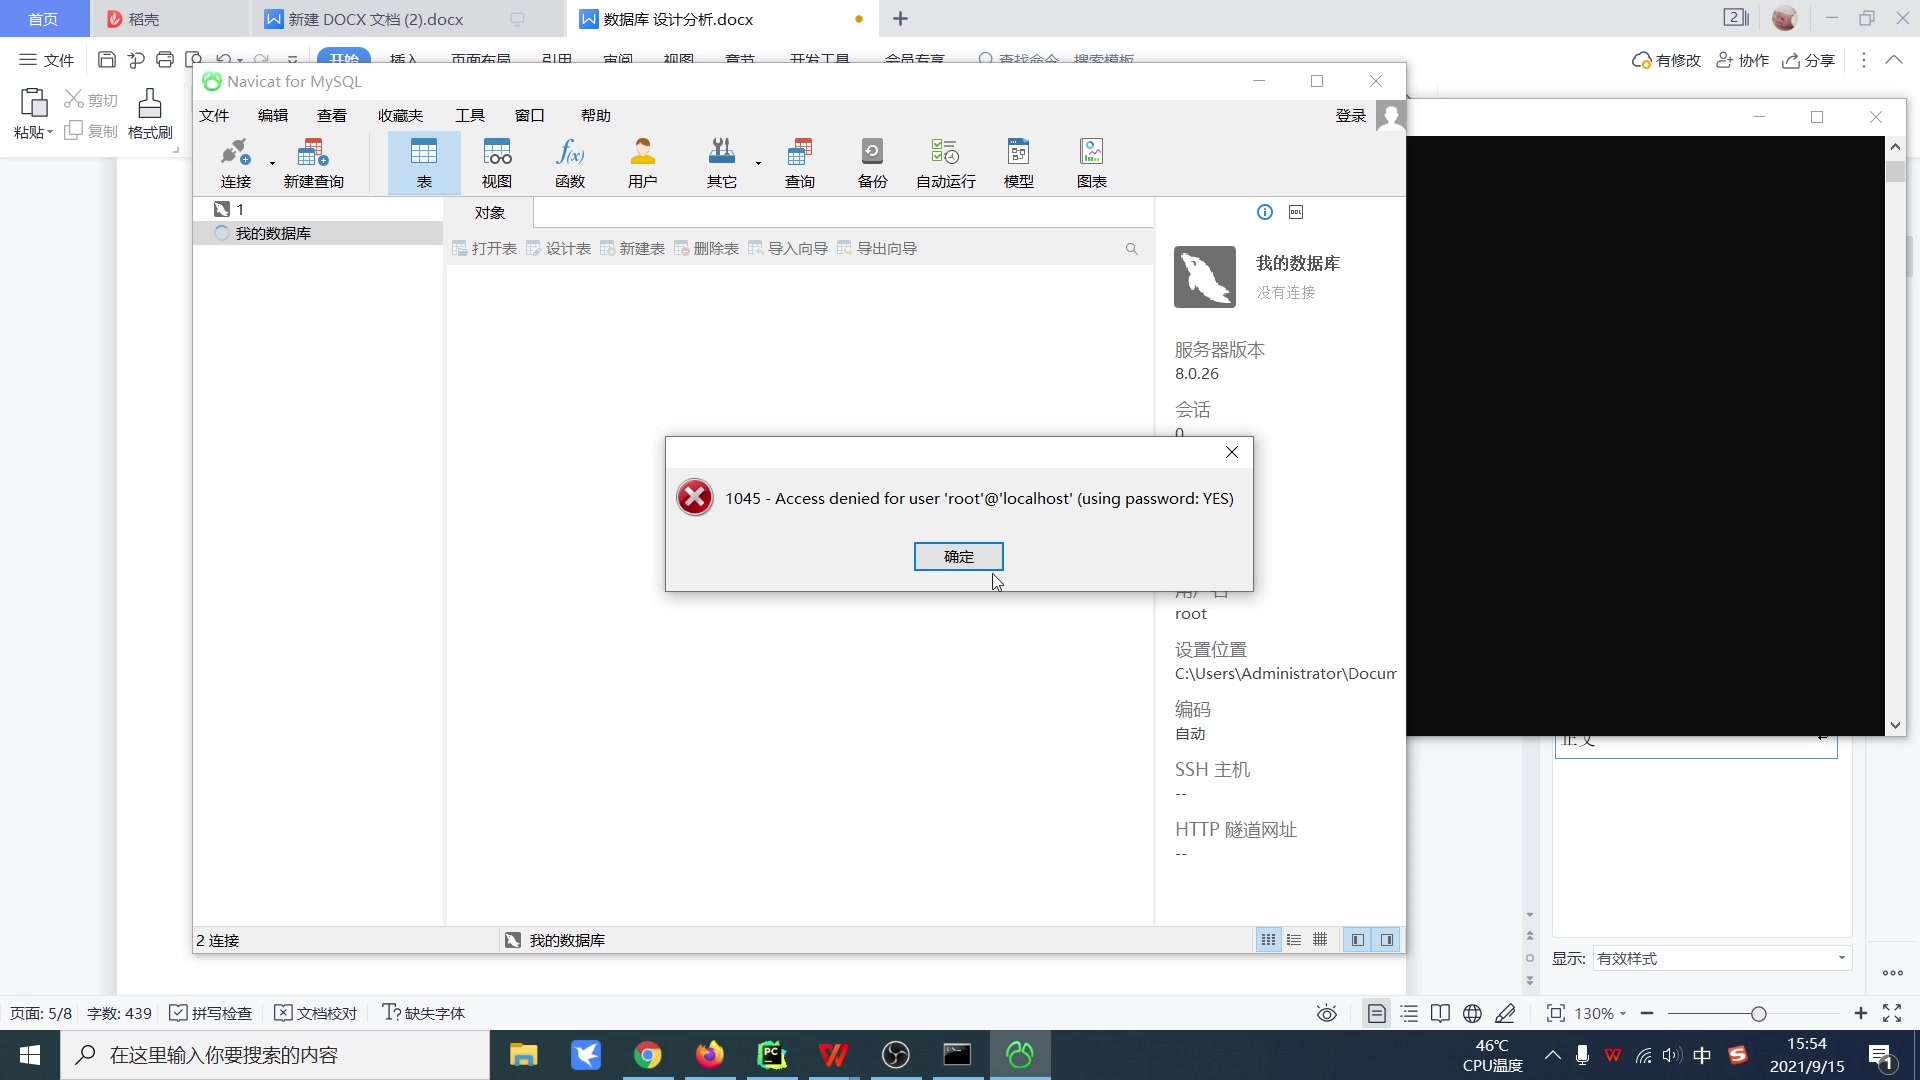Open WPS more options vertical dots
This screenshot has width=1920, height=1080.
pyautogui.click(x=1863, y=60)
